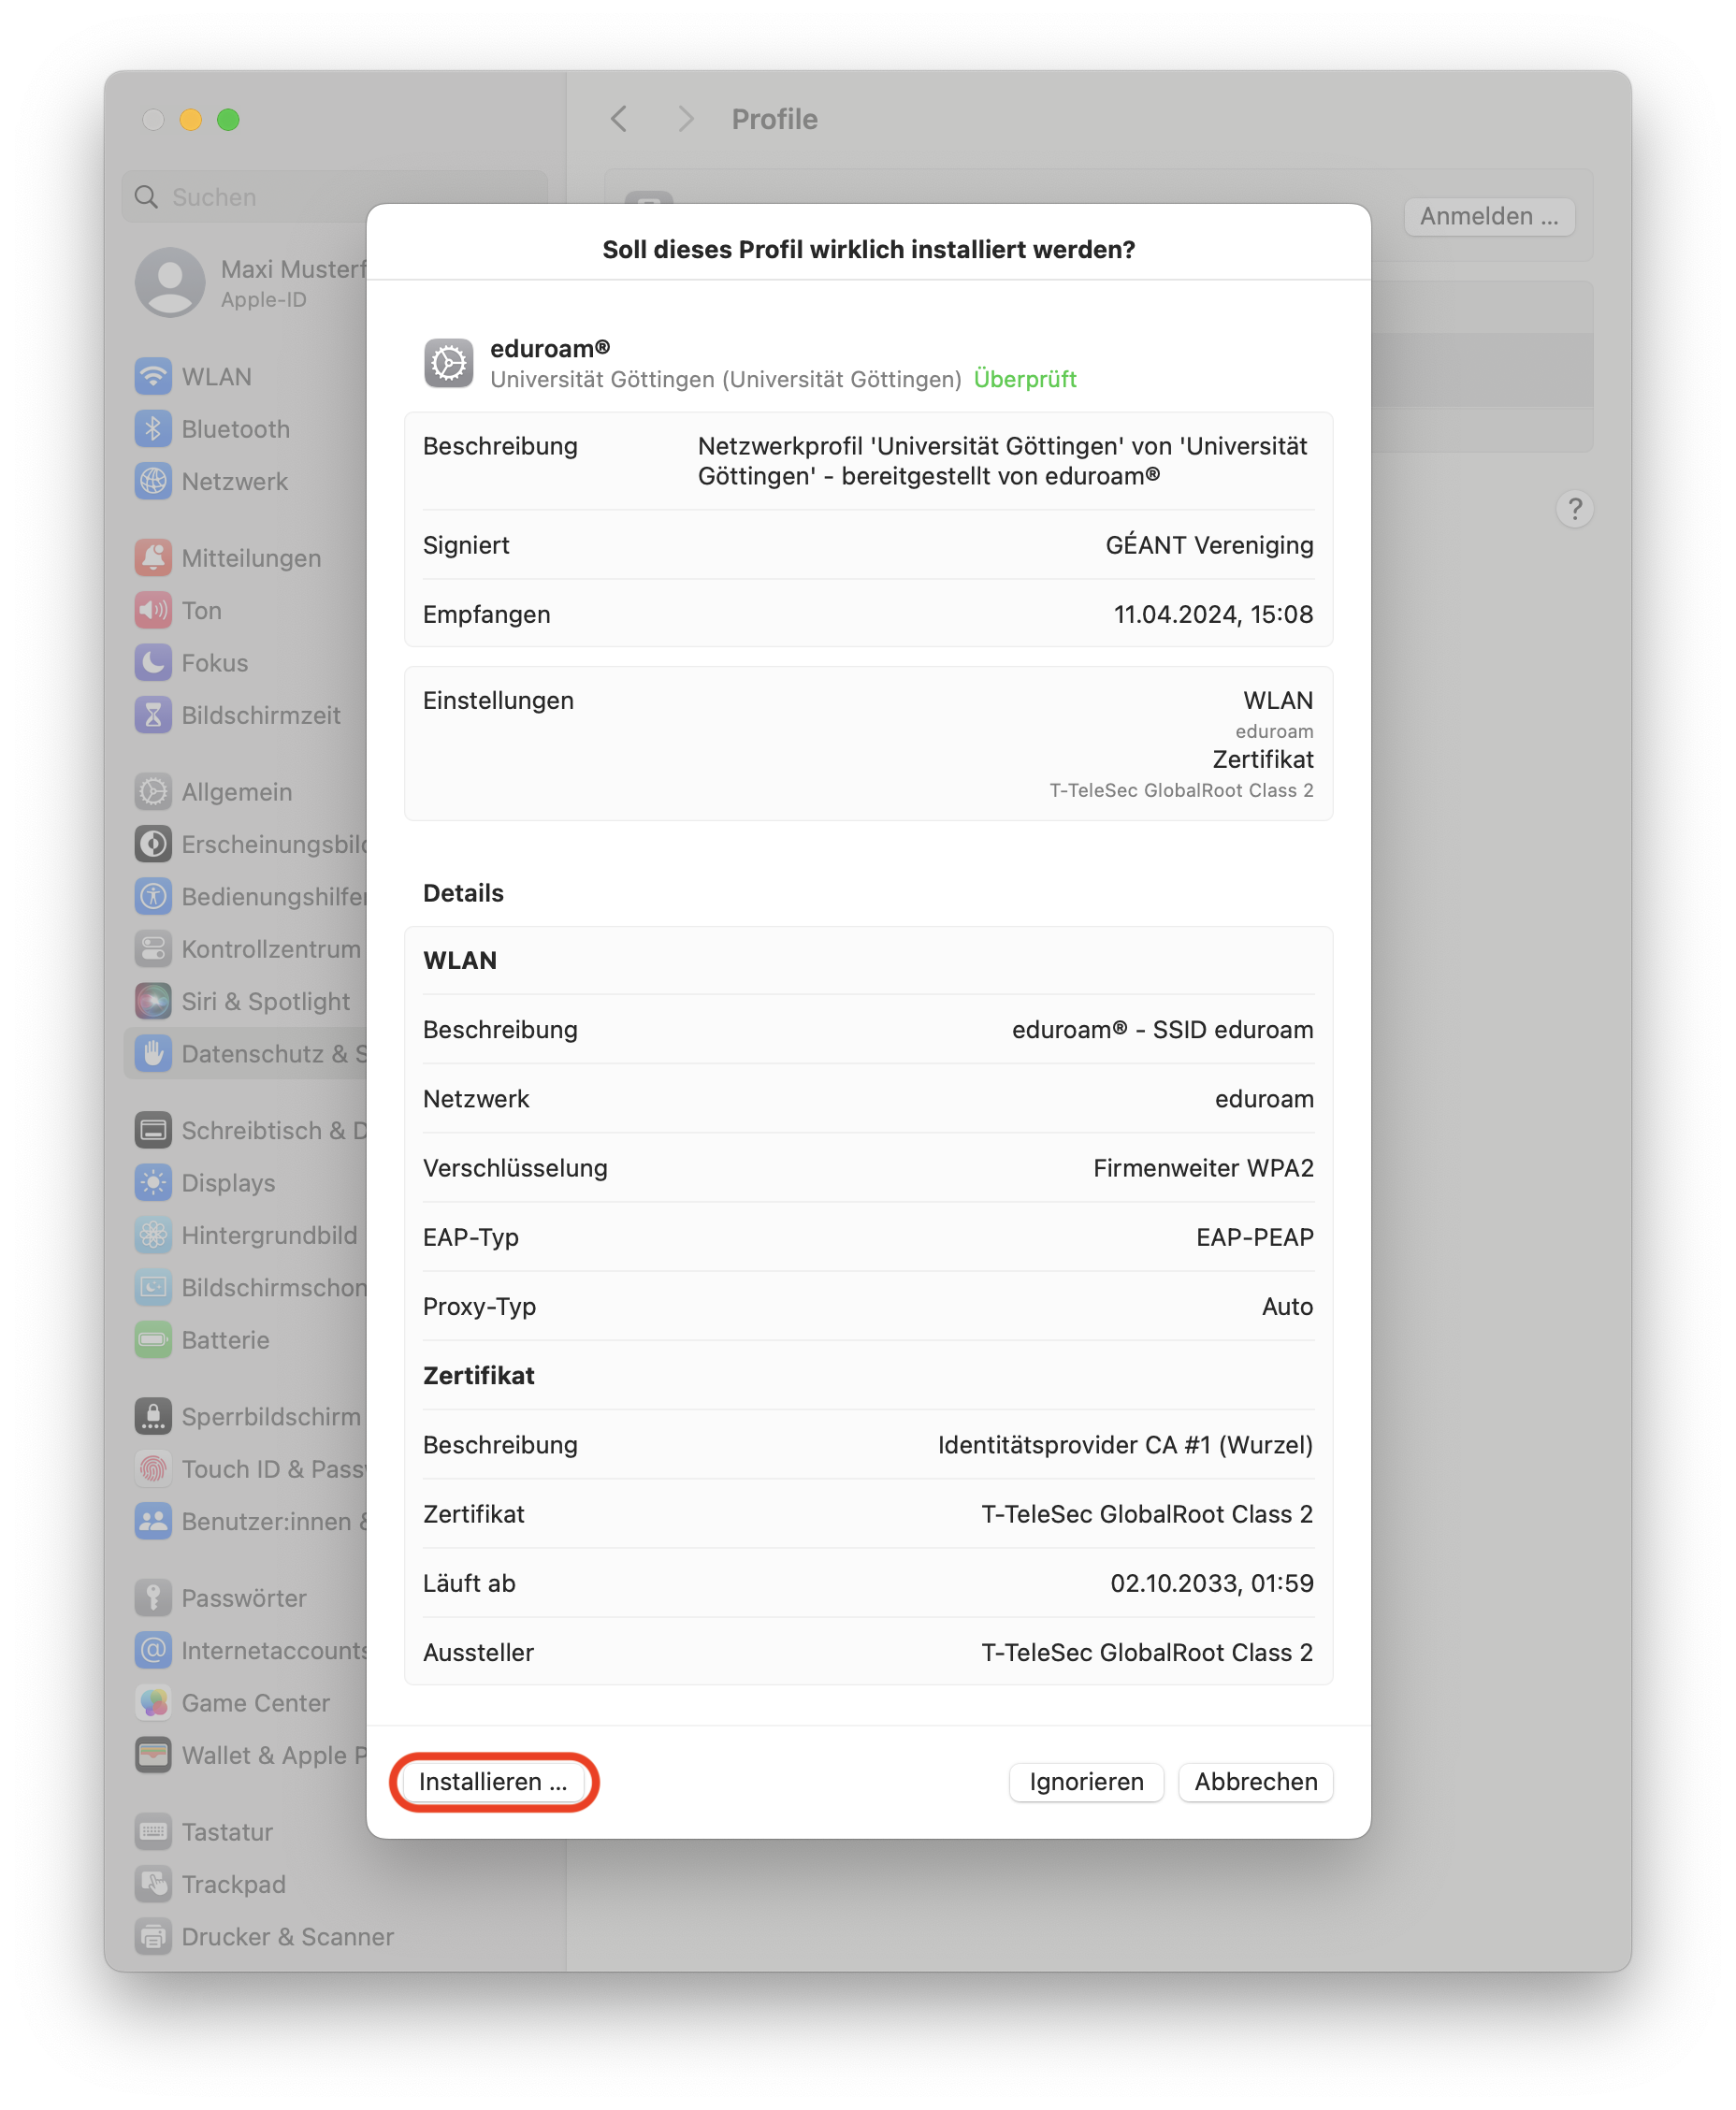
Task: Open Mitteilungen bell icon
Action: (x=153, y=557)
